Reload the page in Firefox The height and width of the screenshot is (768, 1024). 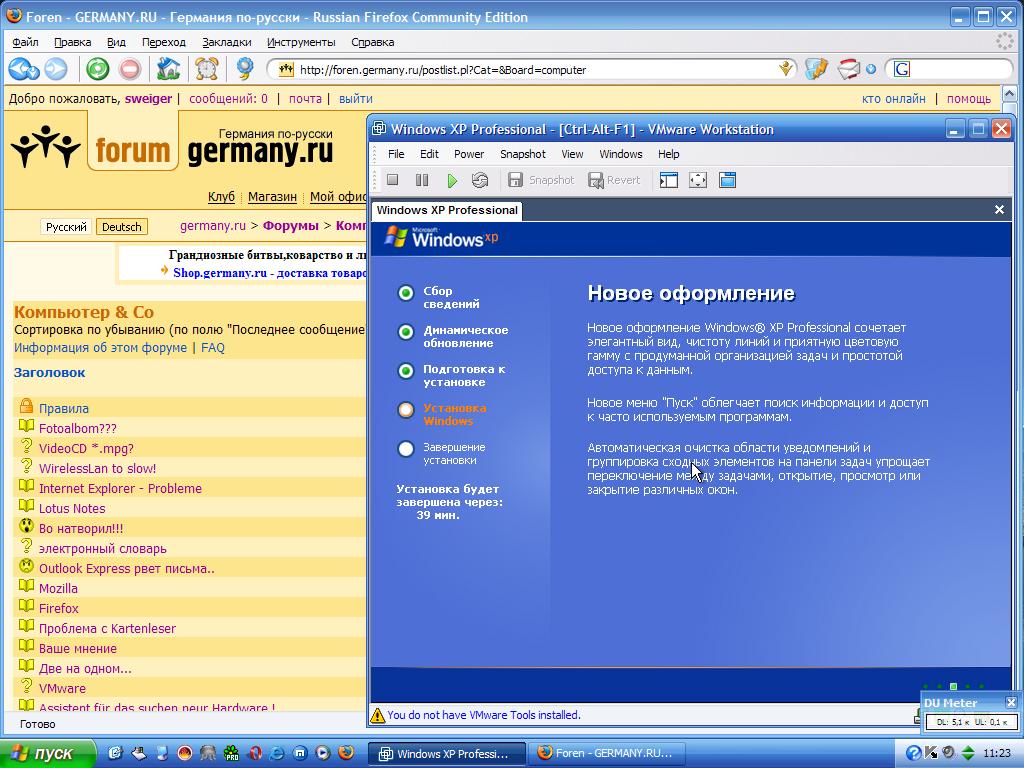point(98,69)
